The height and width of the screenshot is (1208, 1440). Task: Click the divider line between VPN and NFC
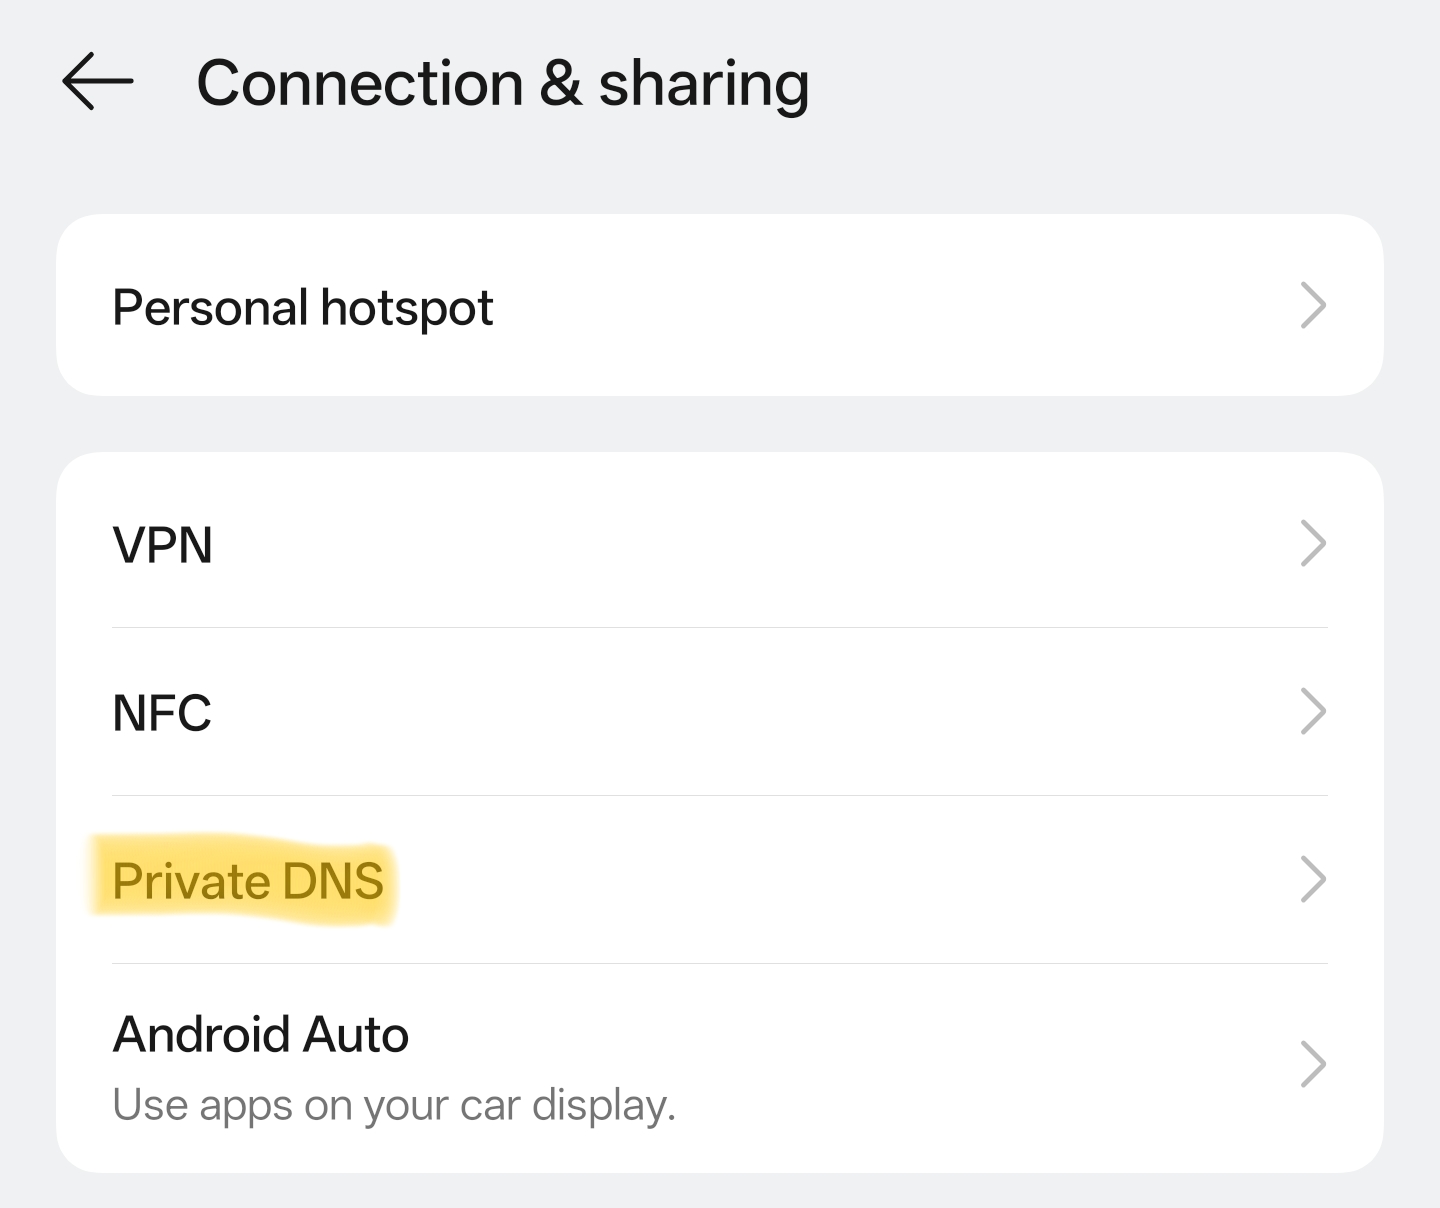click(720, 628)
